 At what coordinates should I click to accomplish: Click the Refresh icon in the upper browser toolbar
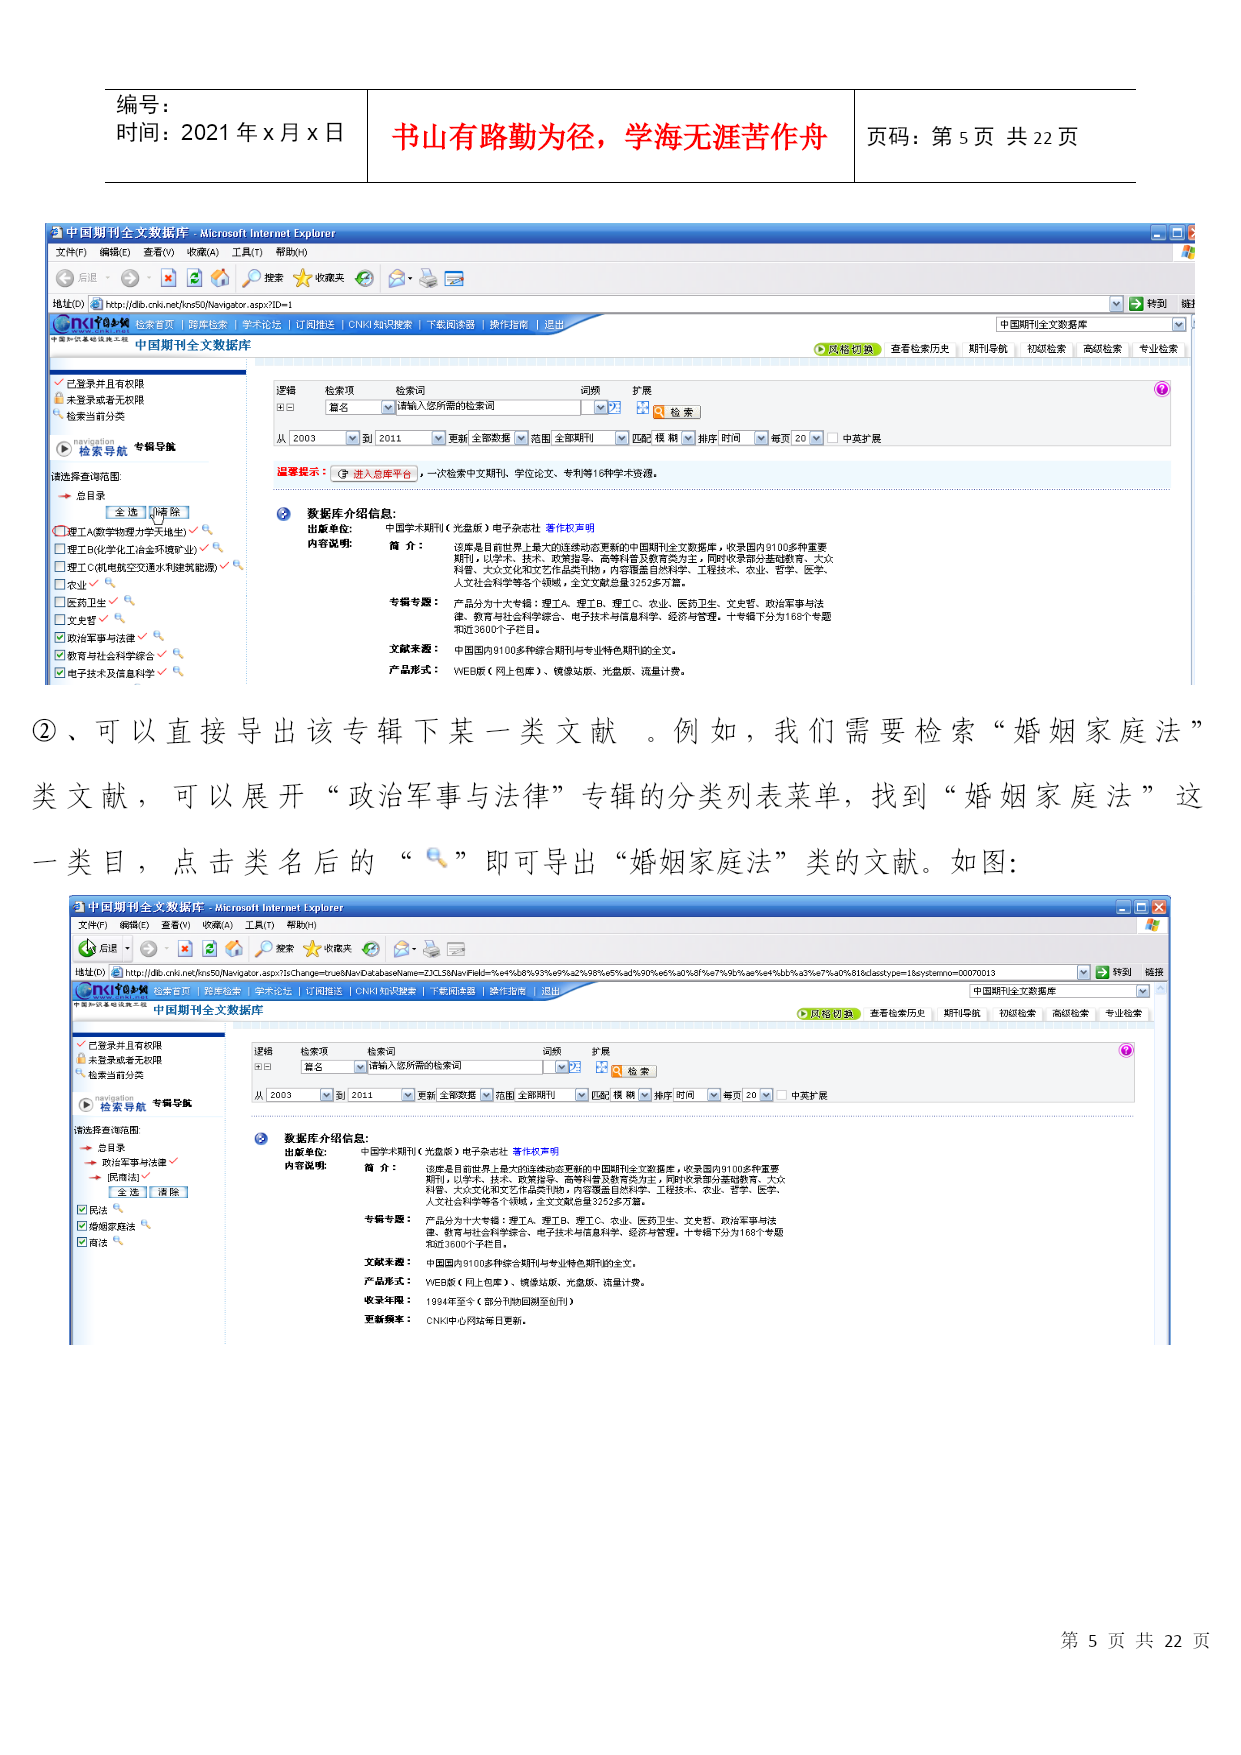[x=195, y=278]
